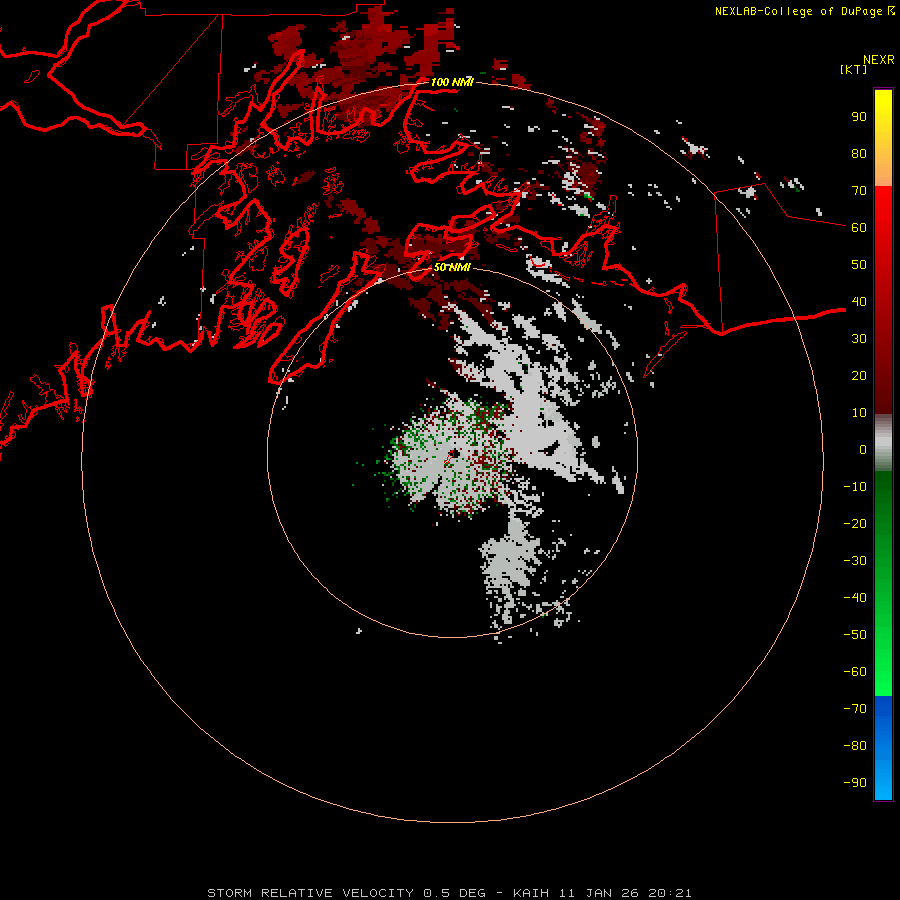Click the 40 value on the velocity scale

(859, 302)
